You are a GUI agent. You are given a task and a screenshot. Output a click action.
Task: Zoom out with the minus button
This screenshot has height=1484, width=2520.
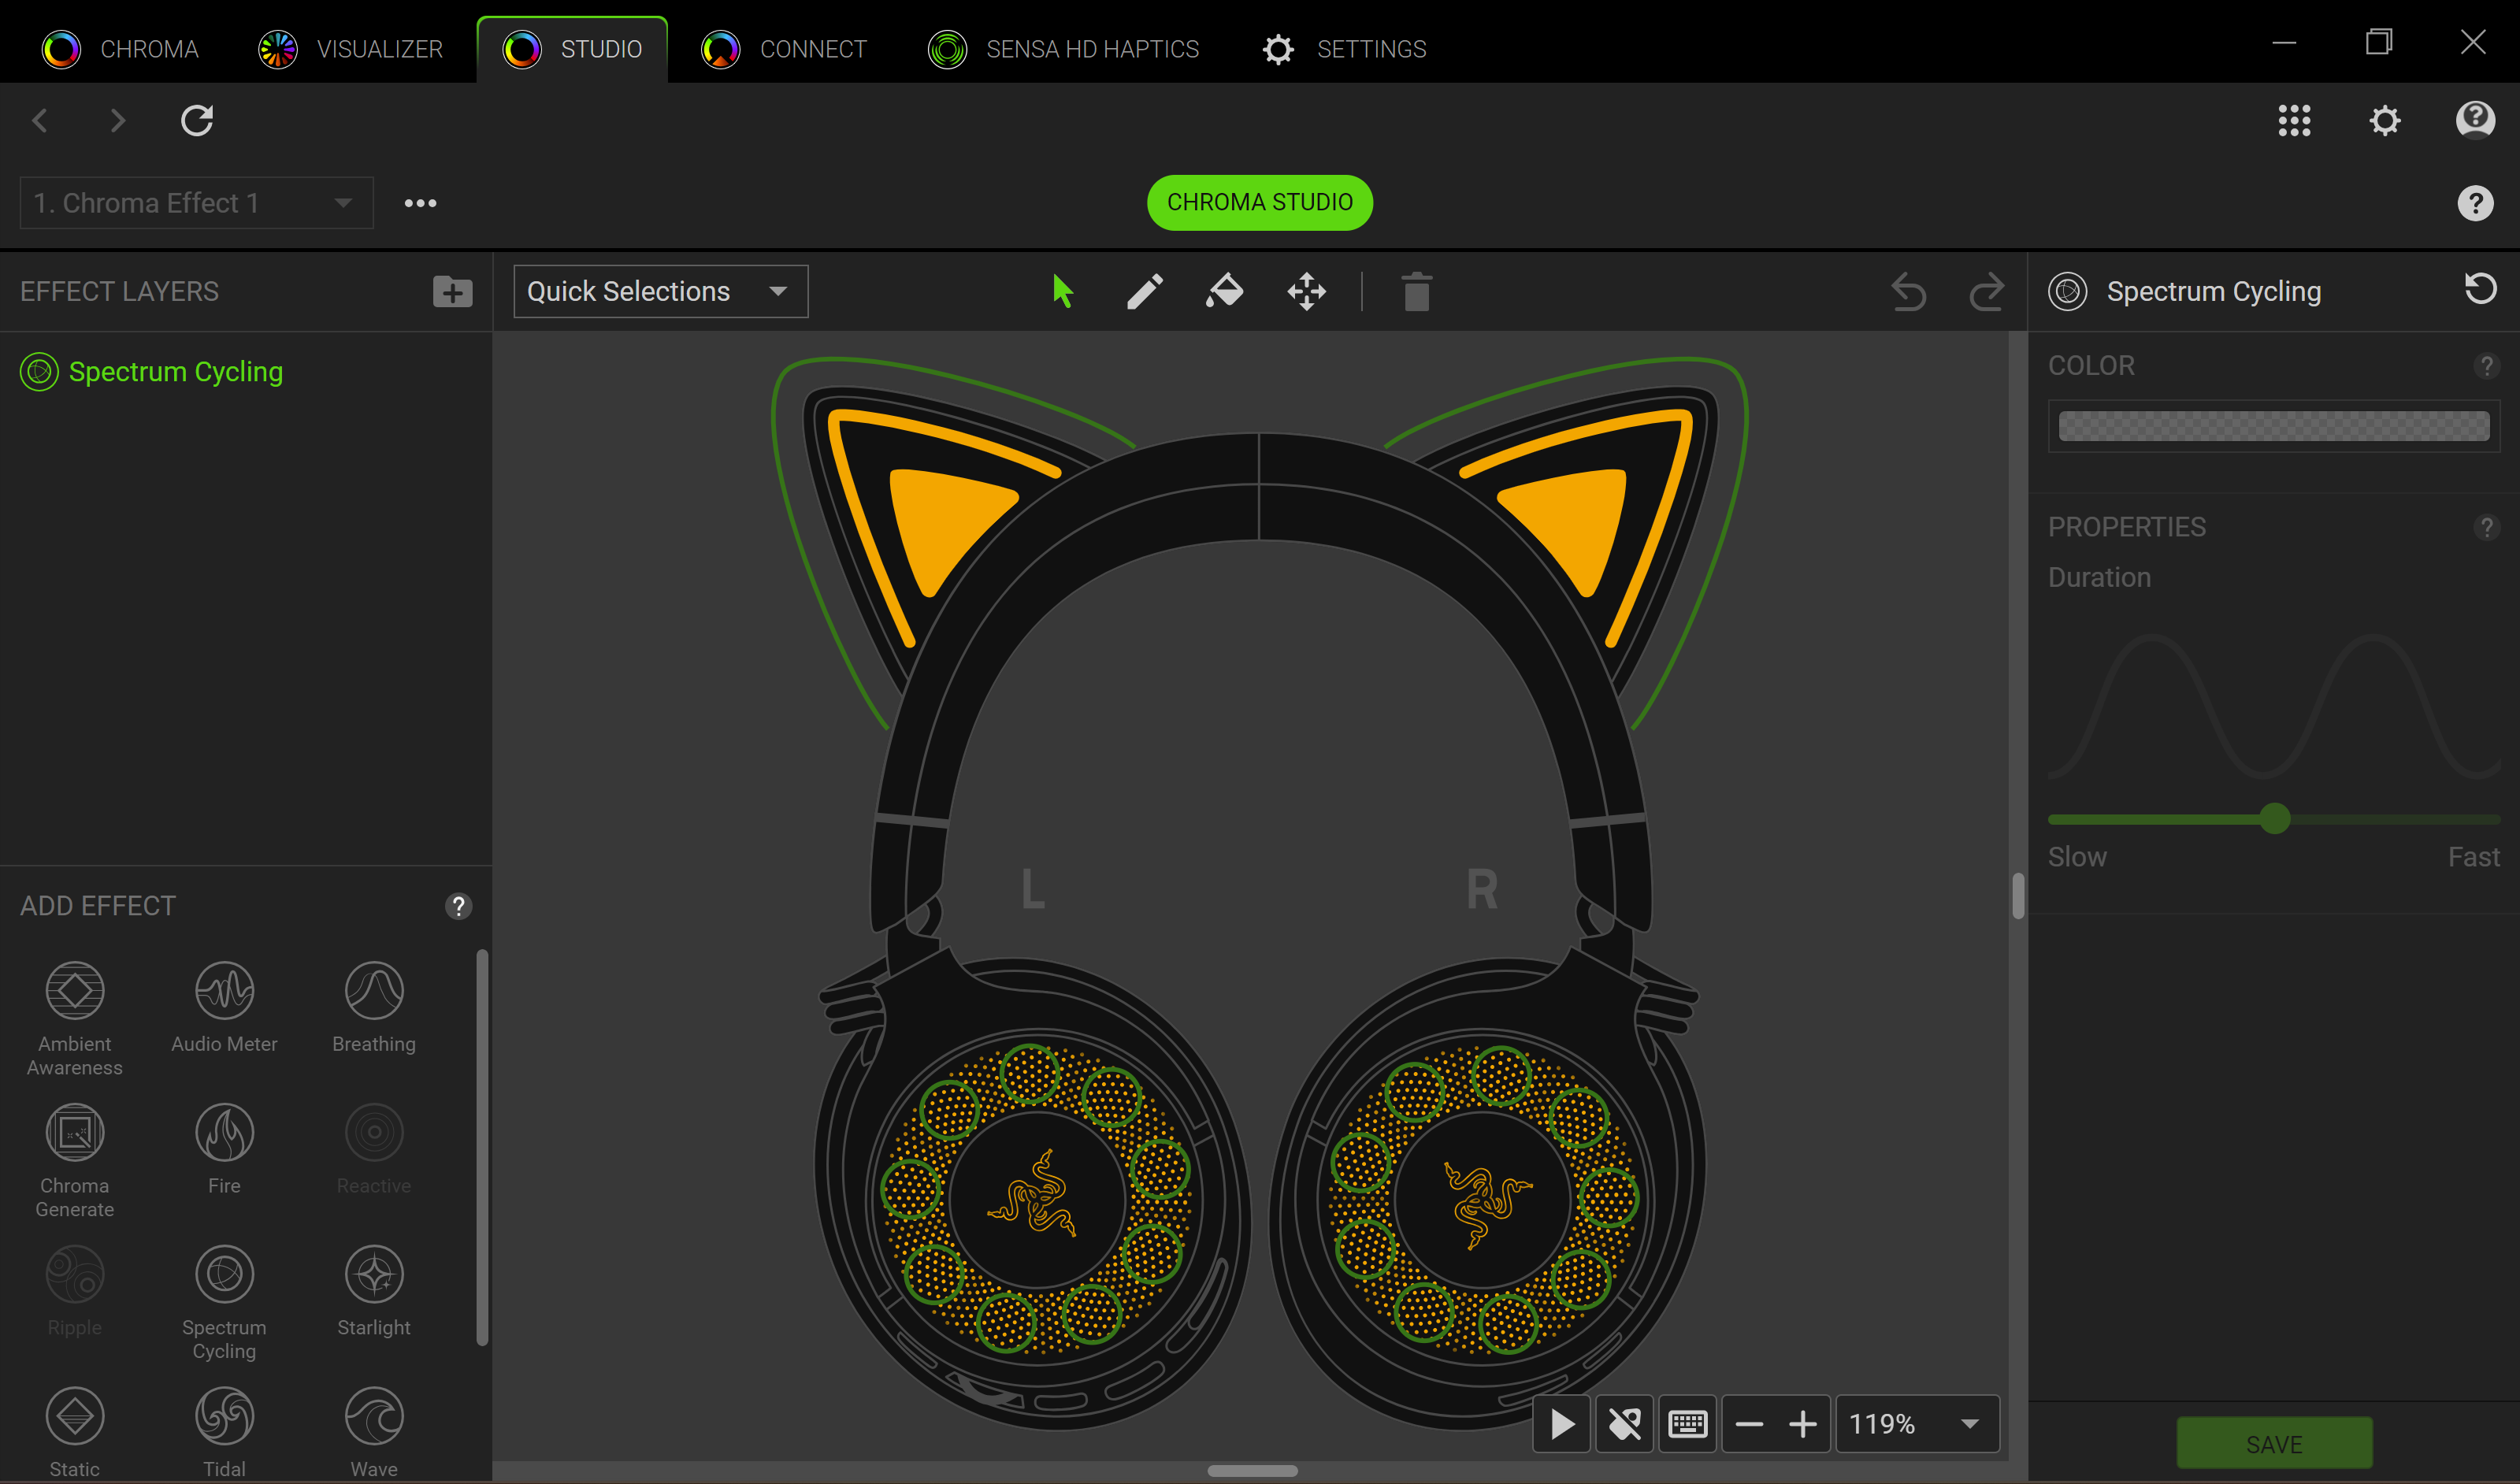[1749, 1423]
